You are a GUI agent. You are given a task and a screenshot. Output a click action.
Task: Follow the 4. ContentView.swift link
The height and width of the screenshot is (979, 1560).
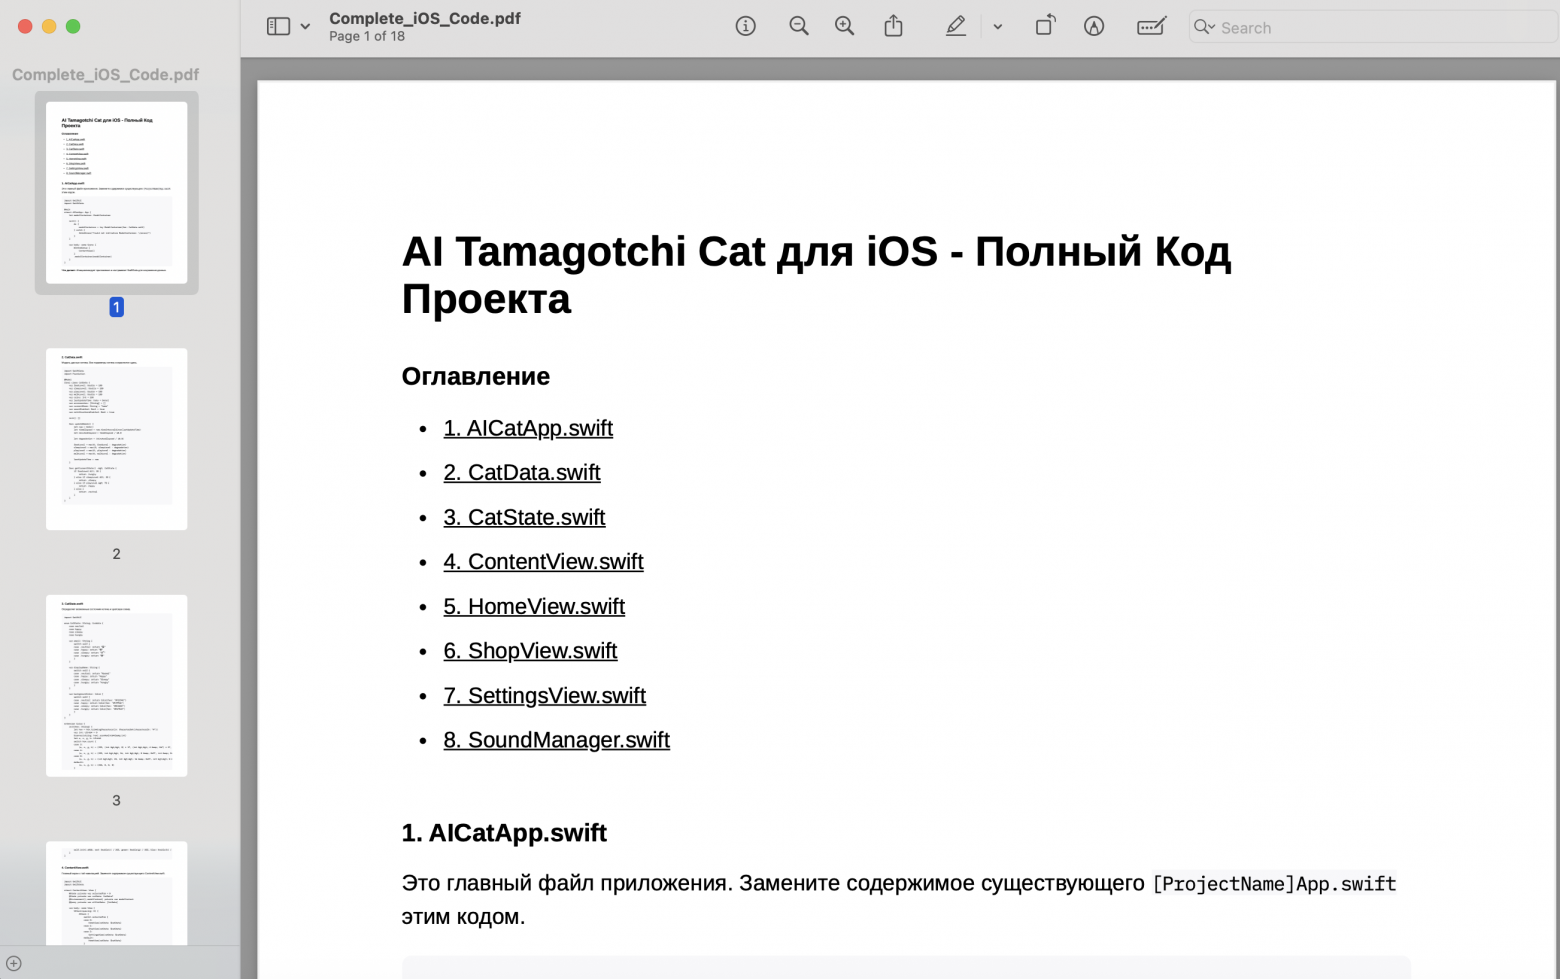(543, 562)
